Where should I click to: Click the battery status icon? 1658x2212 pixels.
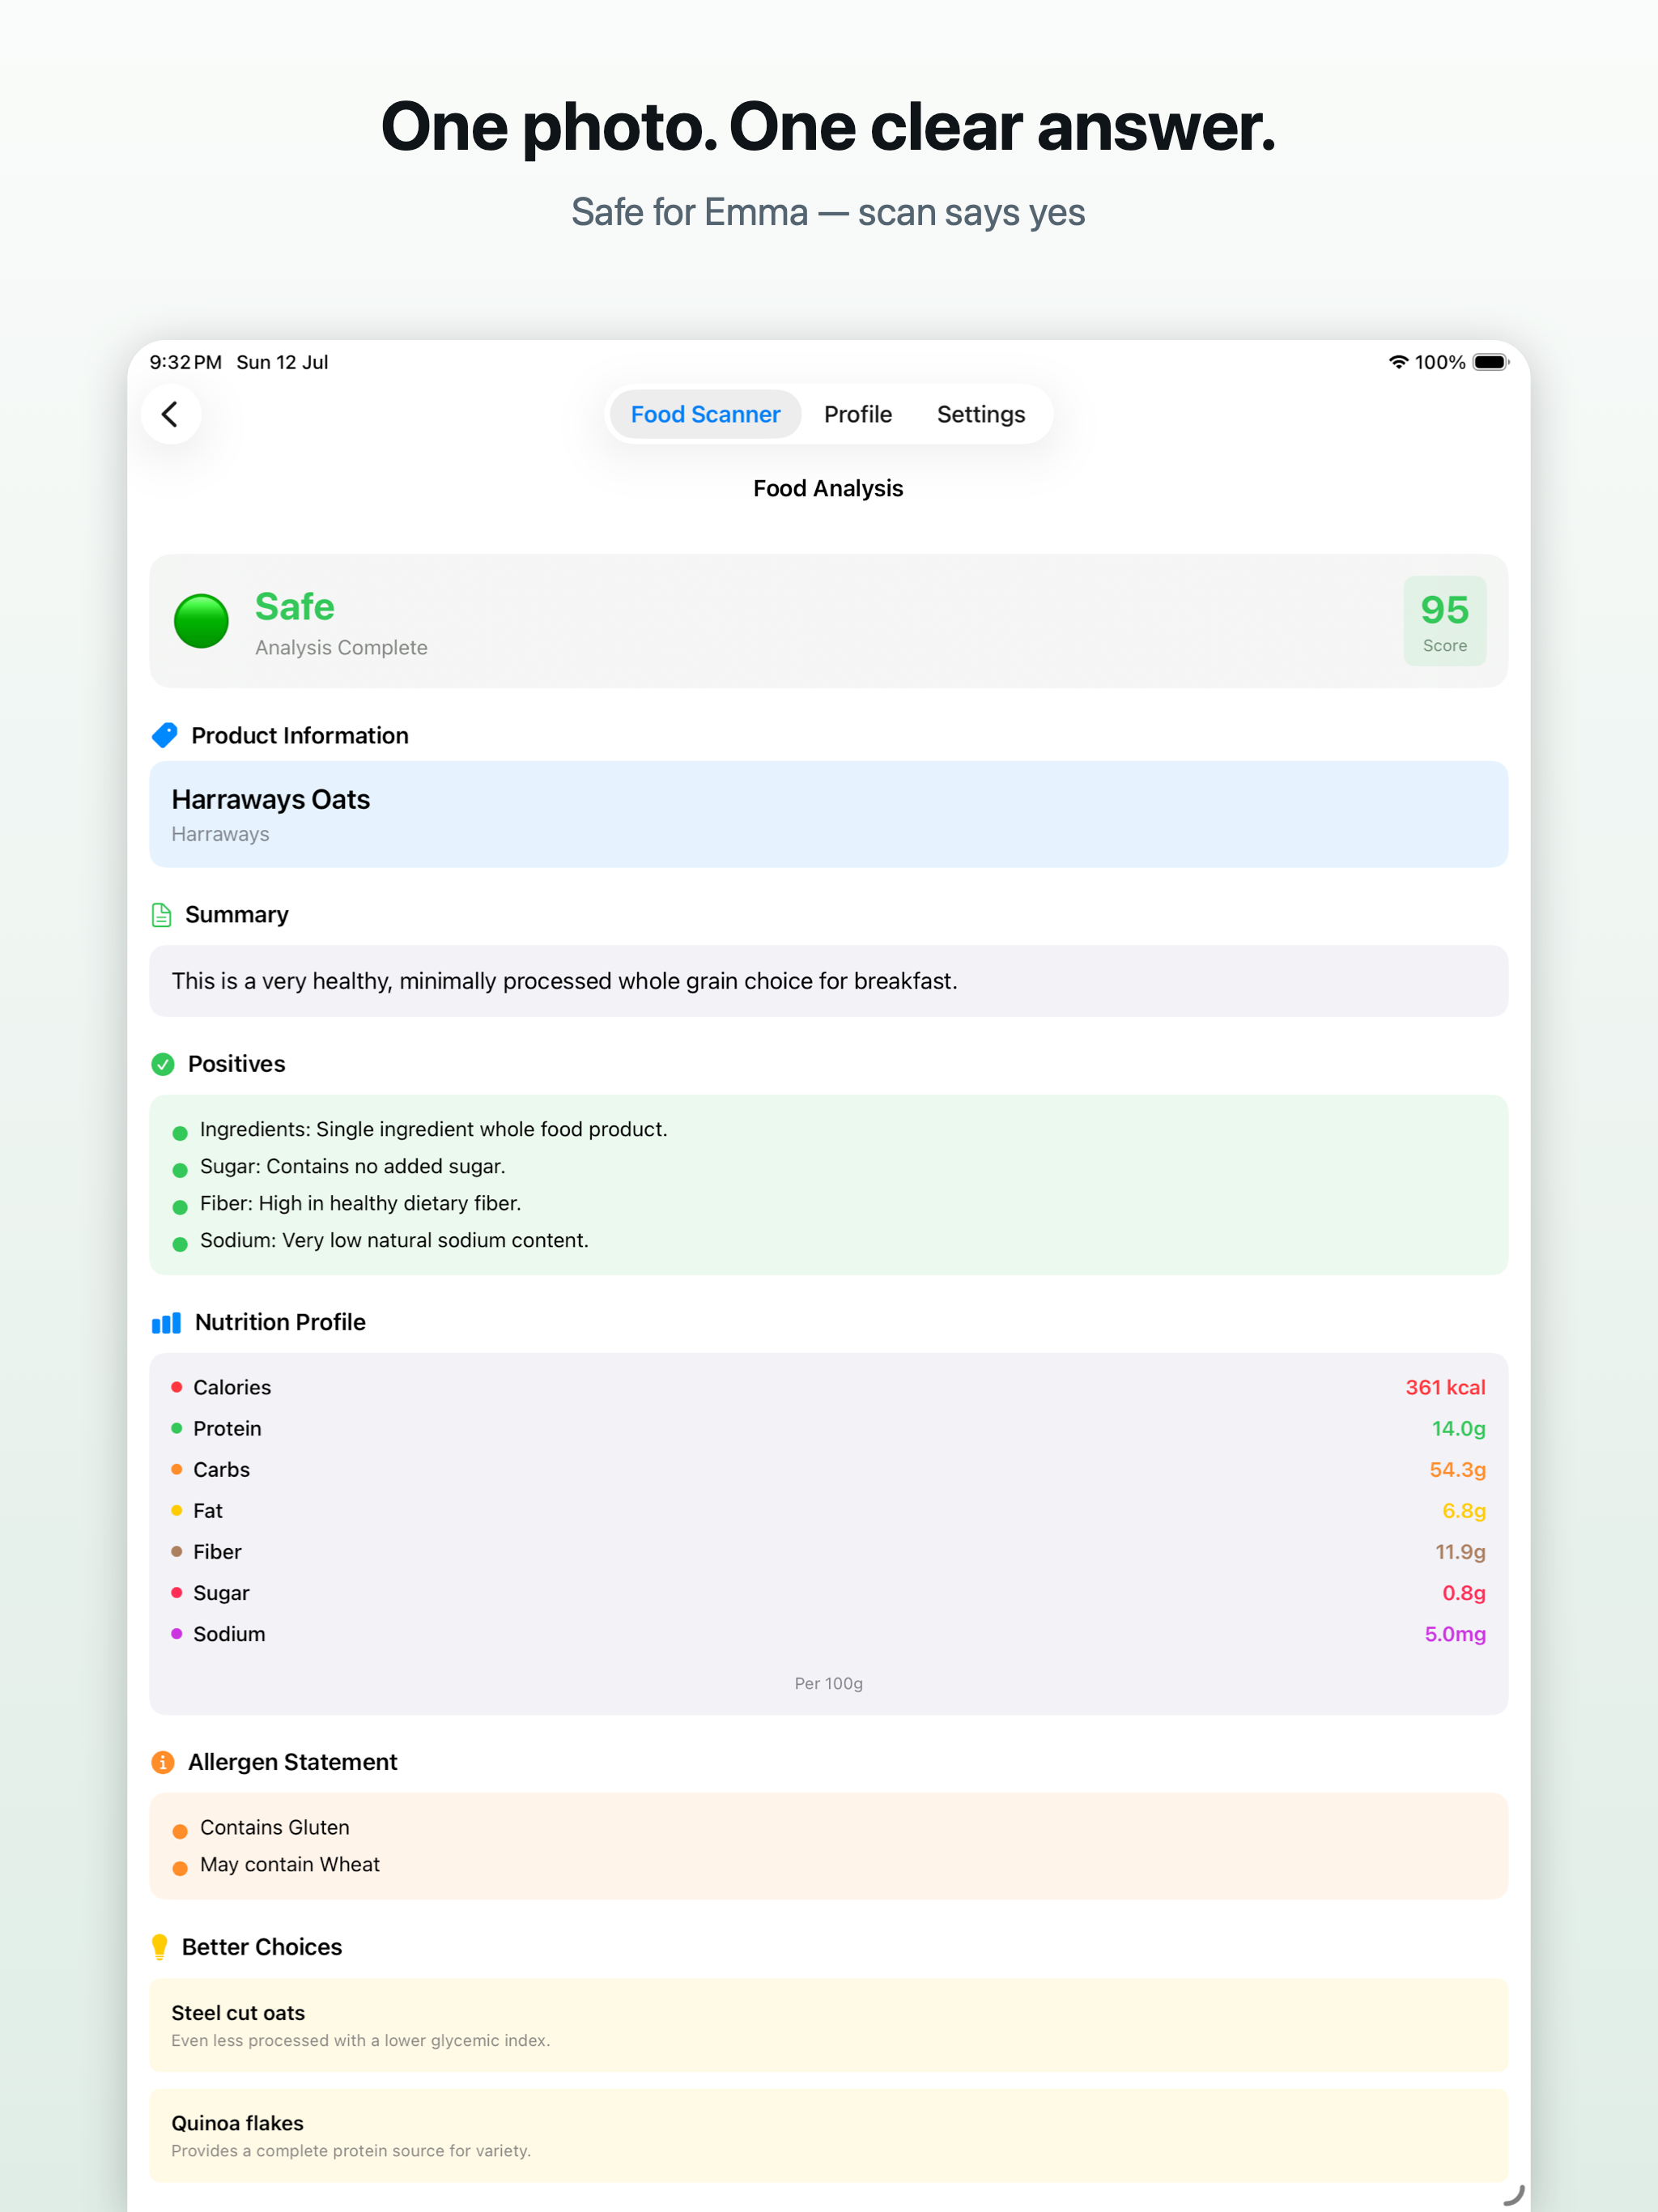1490,362
